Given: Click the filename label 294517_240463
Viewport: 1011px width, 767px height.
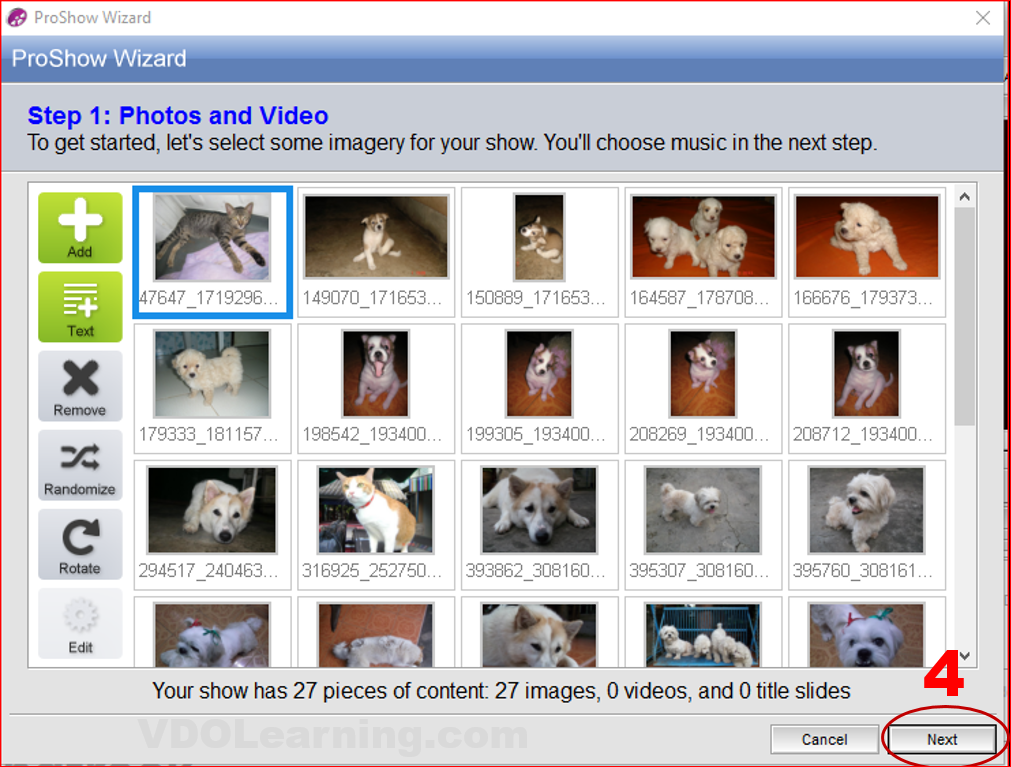Looking at the screenshot, I should point(208,570).
